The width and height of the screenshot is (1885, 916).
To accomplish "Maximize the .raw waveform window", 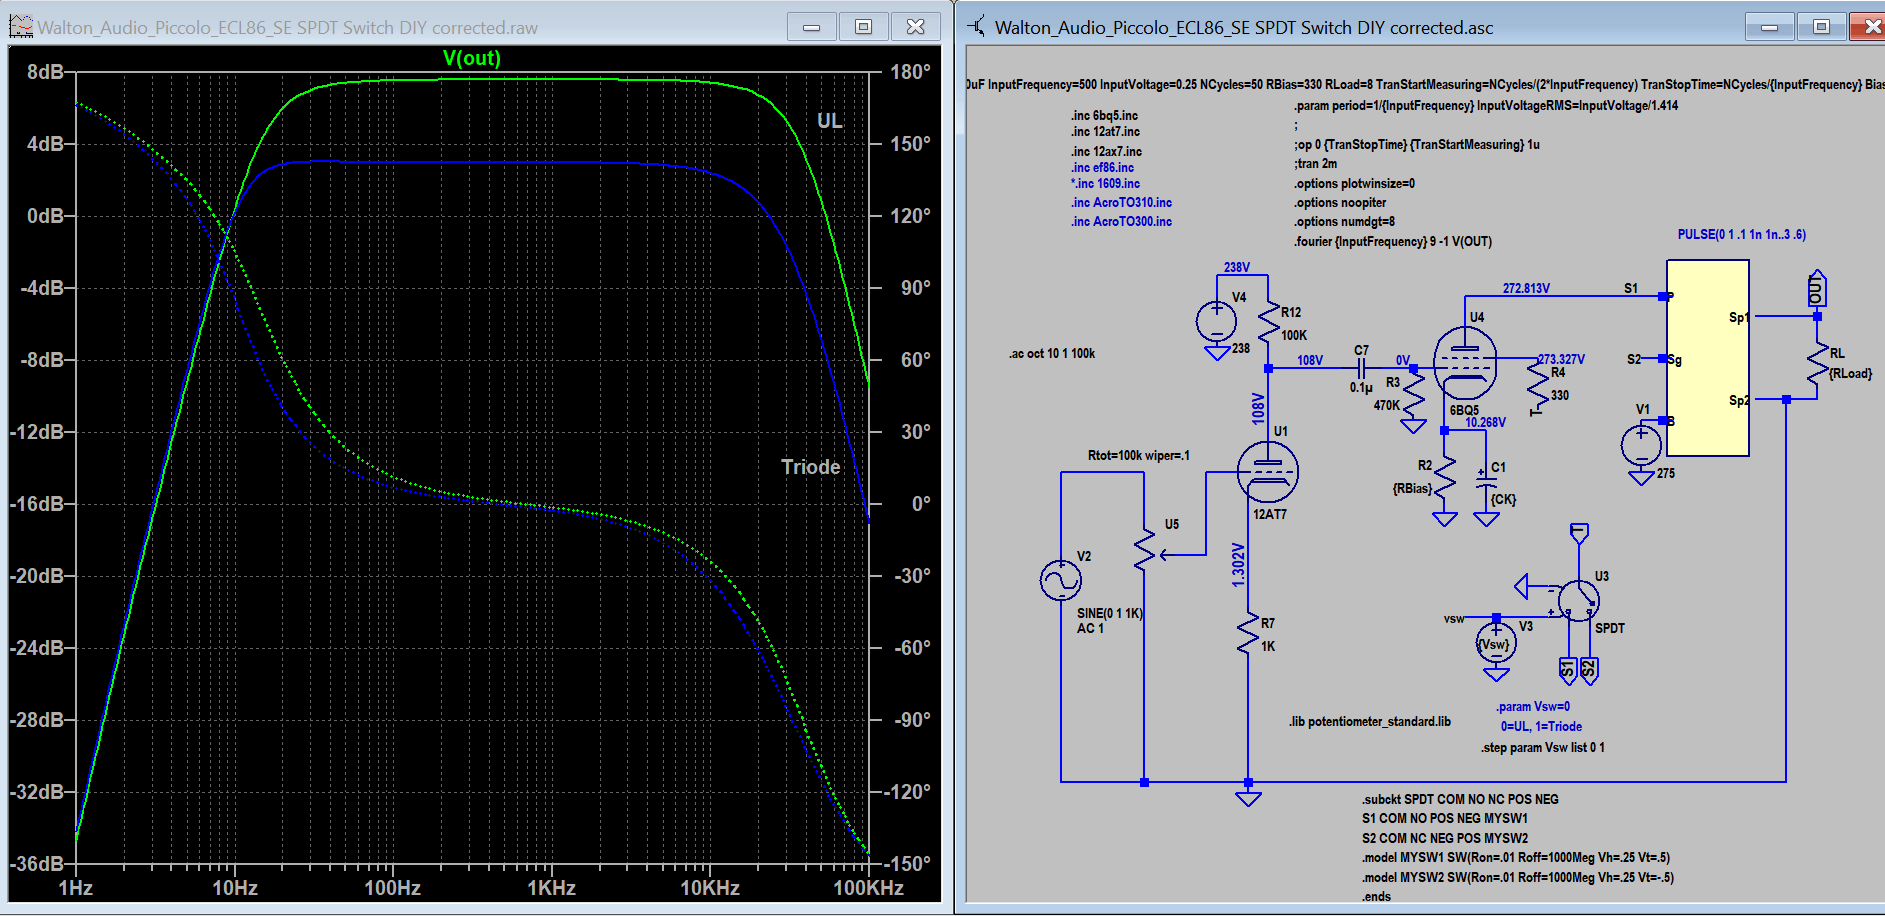I will 863,27.
